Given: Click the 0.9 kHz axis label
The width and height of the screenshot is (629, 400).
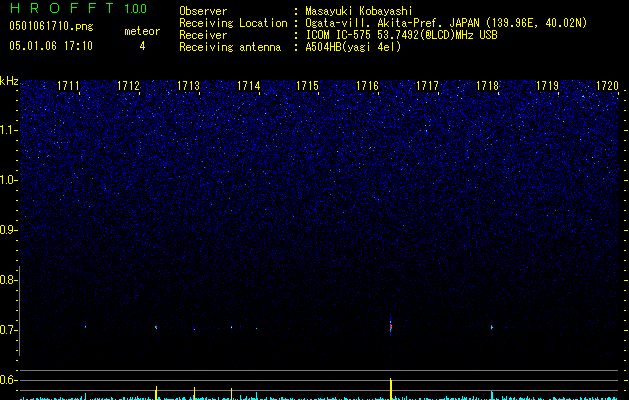Looking at the screenshot, I should pyautogui.click(x=9, y=230).
